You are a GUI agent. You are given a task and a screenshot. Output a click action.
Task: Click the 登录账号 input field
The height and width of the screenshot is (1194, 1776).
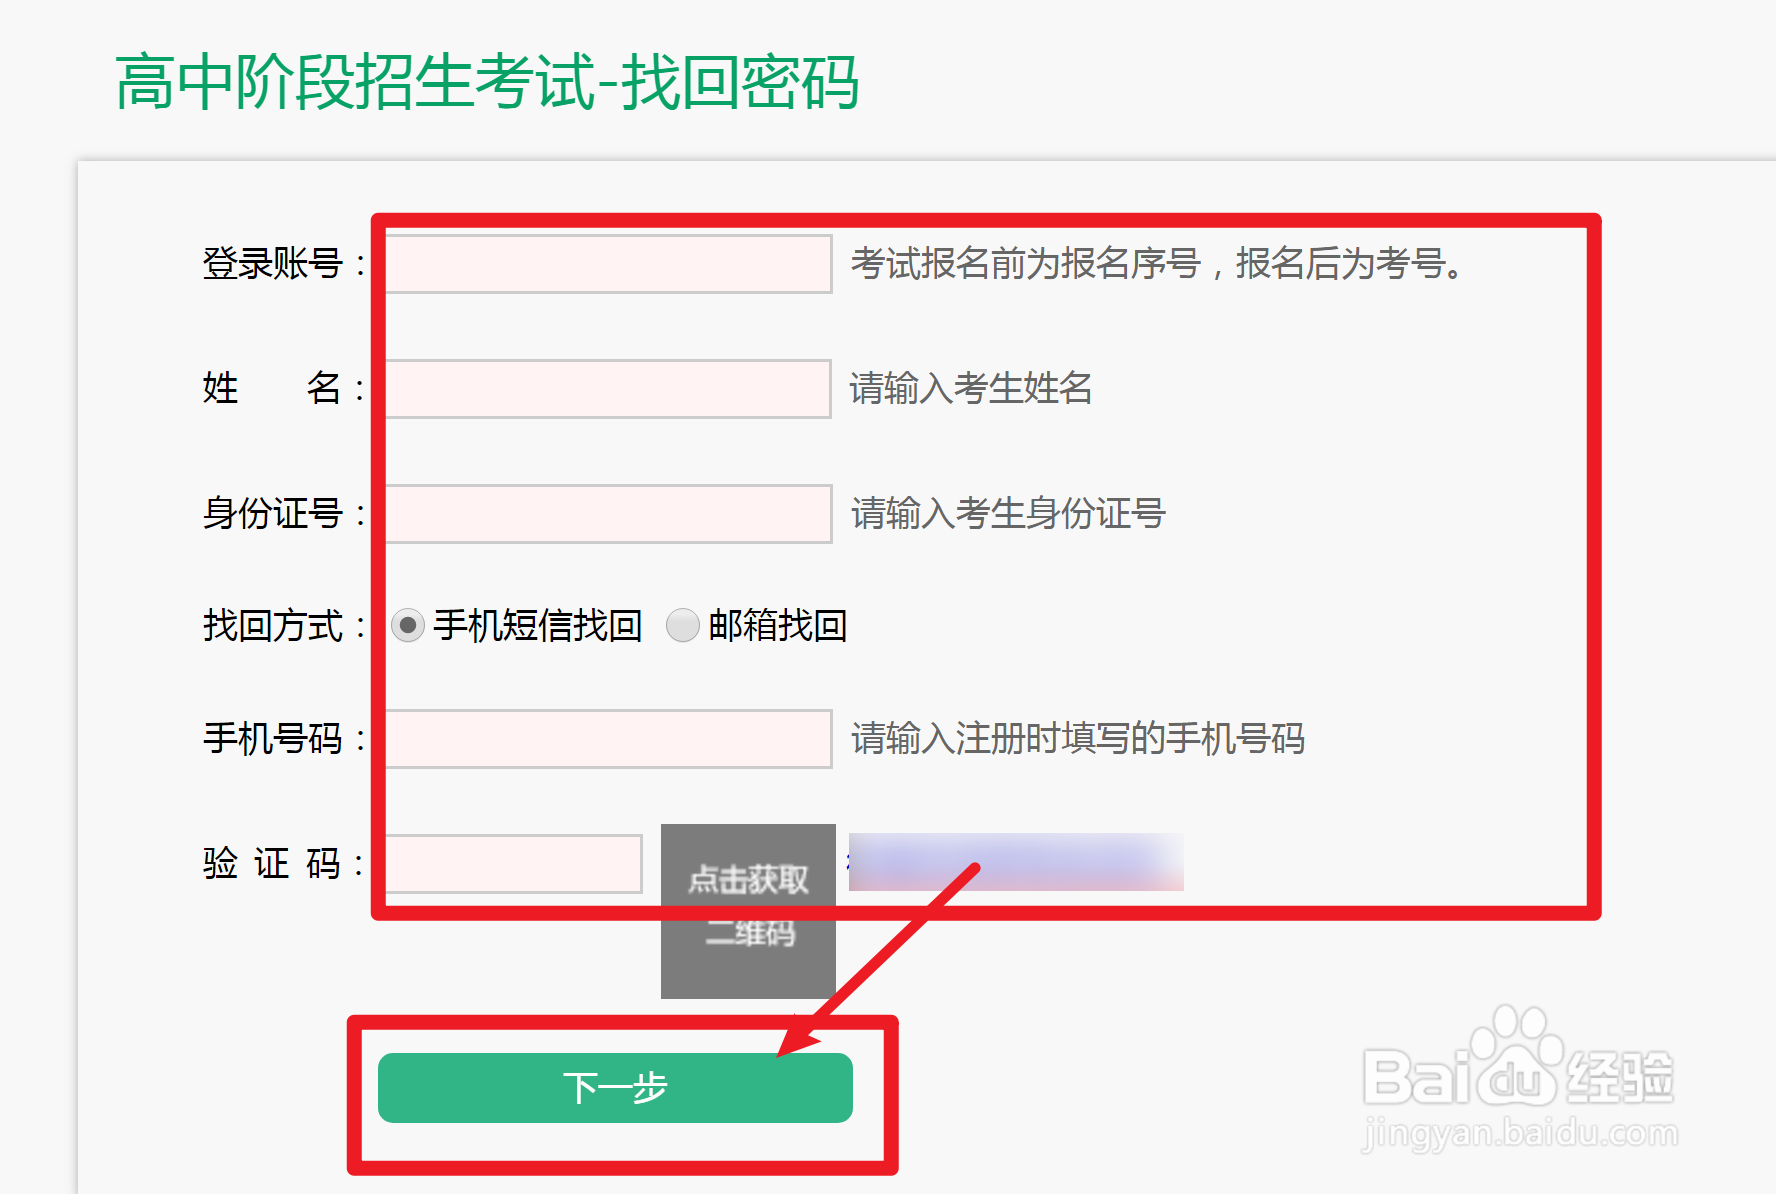coord(608,264)
